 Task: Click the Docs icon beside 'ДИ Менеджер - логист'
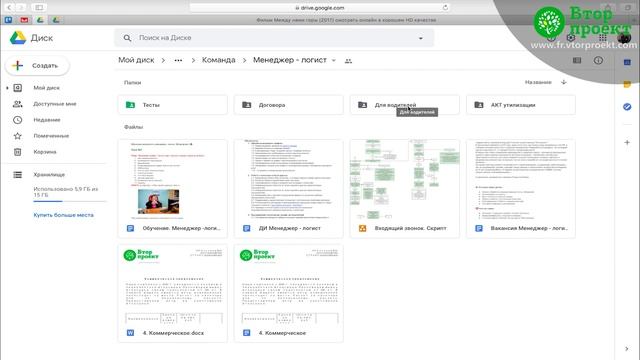[247, 228]
